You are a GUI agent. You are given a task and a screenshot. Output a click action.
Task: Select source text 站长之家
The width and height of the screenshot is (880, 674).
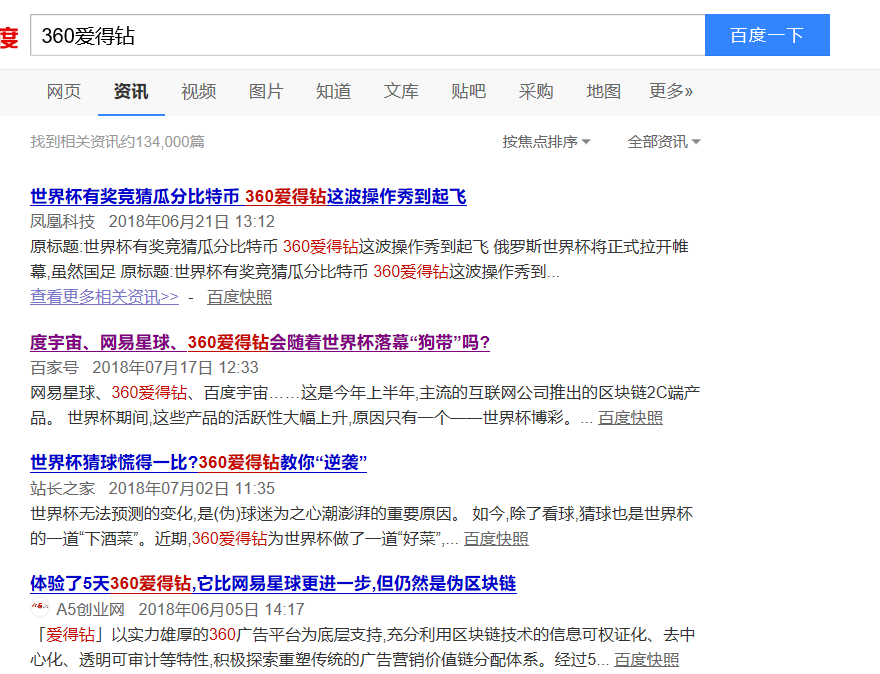click(x=63, y=488)
